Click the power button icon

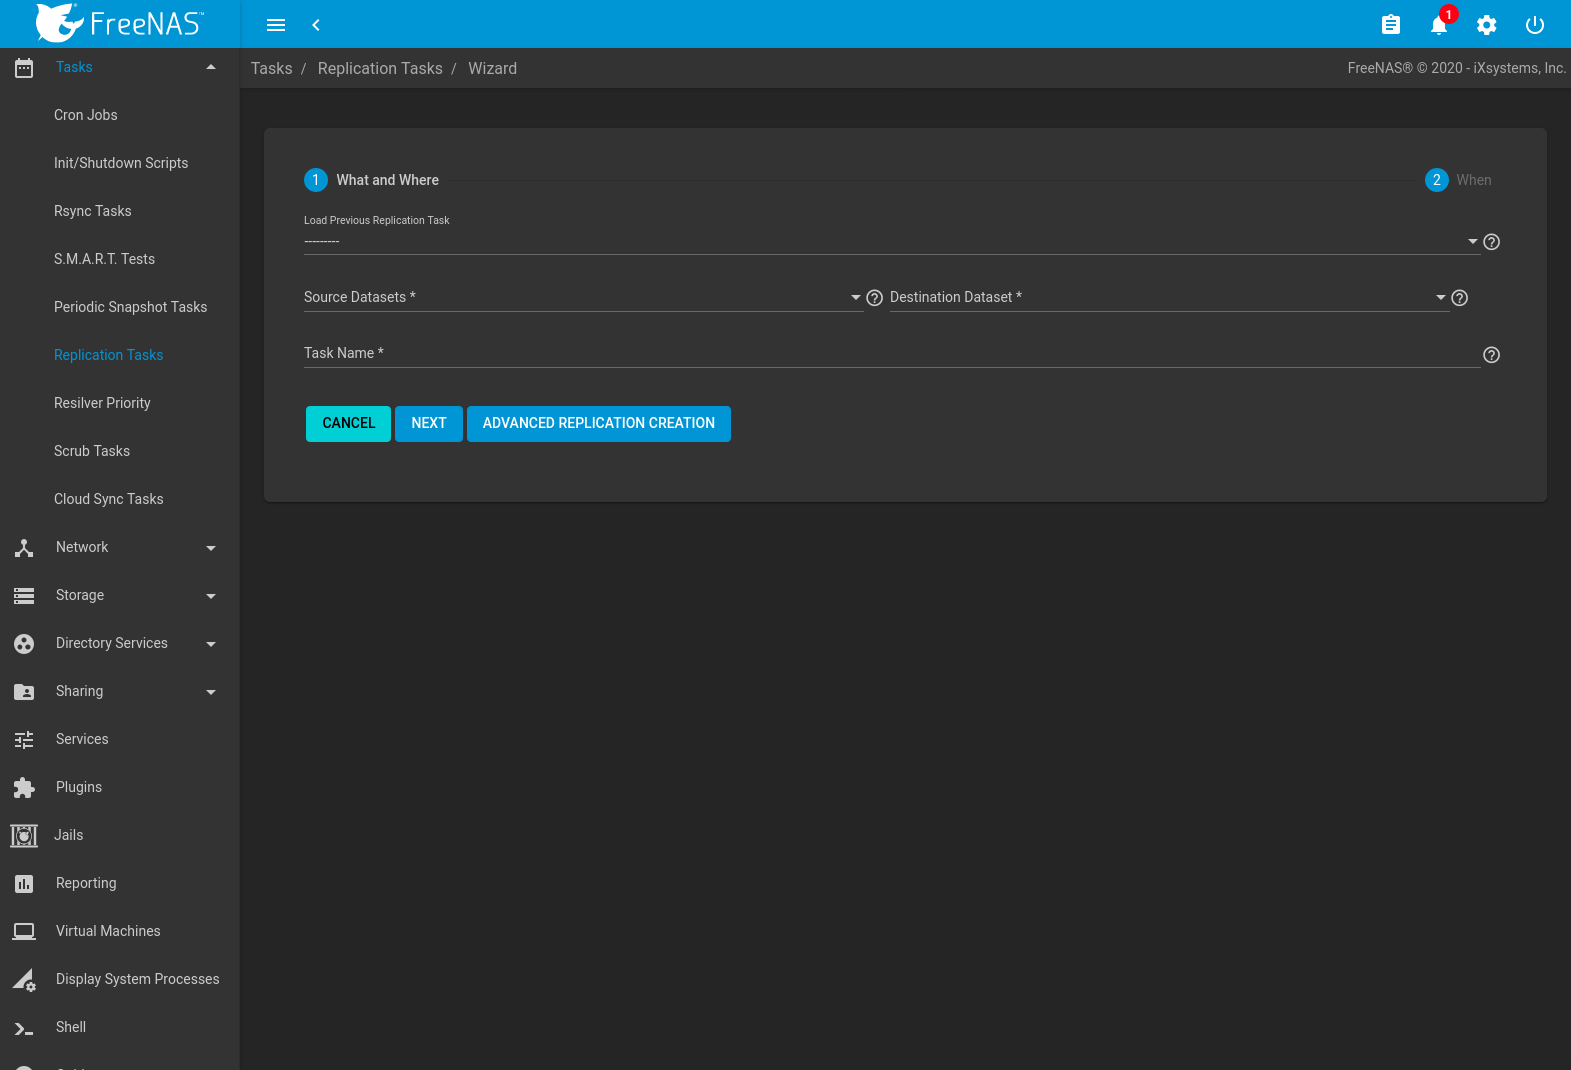pyautogui.click(x=1534, y=25)
